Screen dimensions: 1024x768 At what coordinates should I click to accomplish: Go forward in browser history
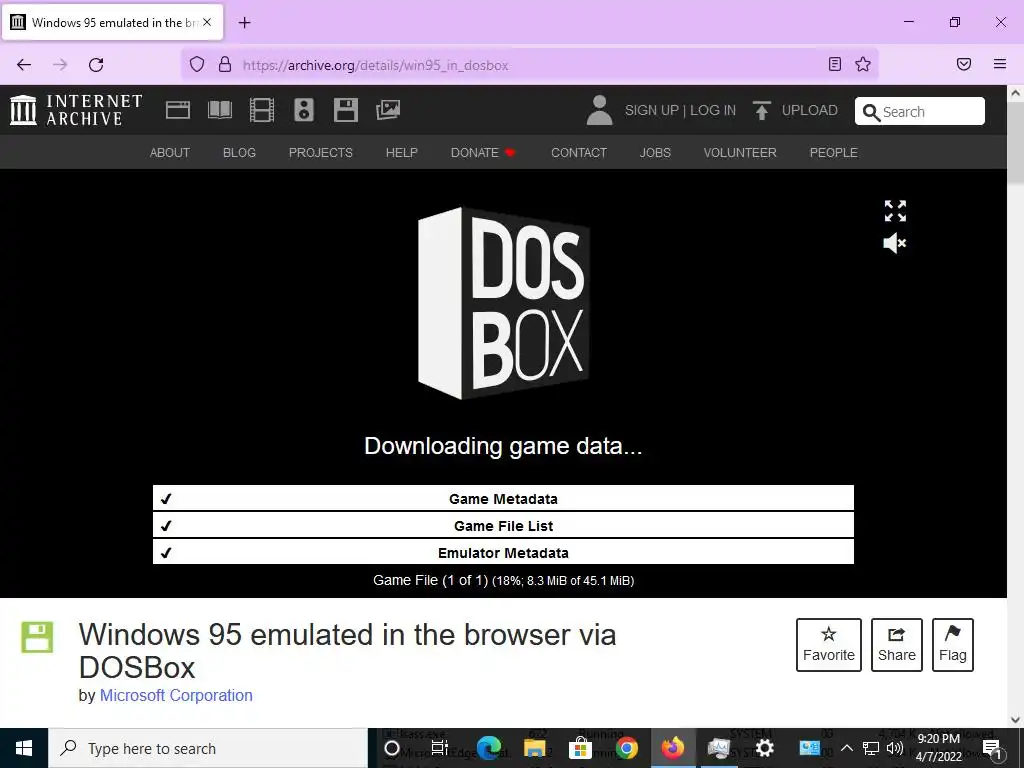click(60, 65)
